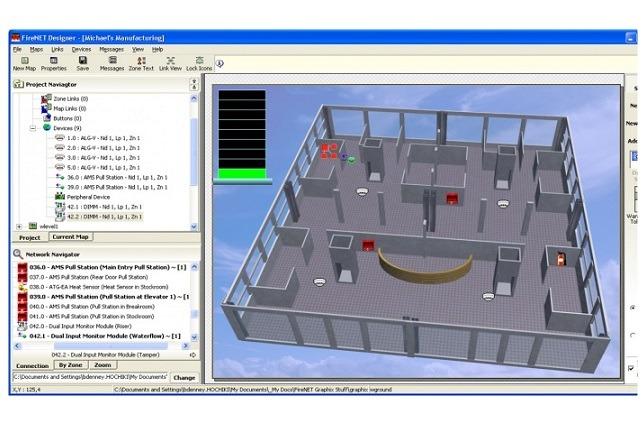Select the orange device in the right room
Screen dimensions: 644x422
click(x=560, y=259)
